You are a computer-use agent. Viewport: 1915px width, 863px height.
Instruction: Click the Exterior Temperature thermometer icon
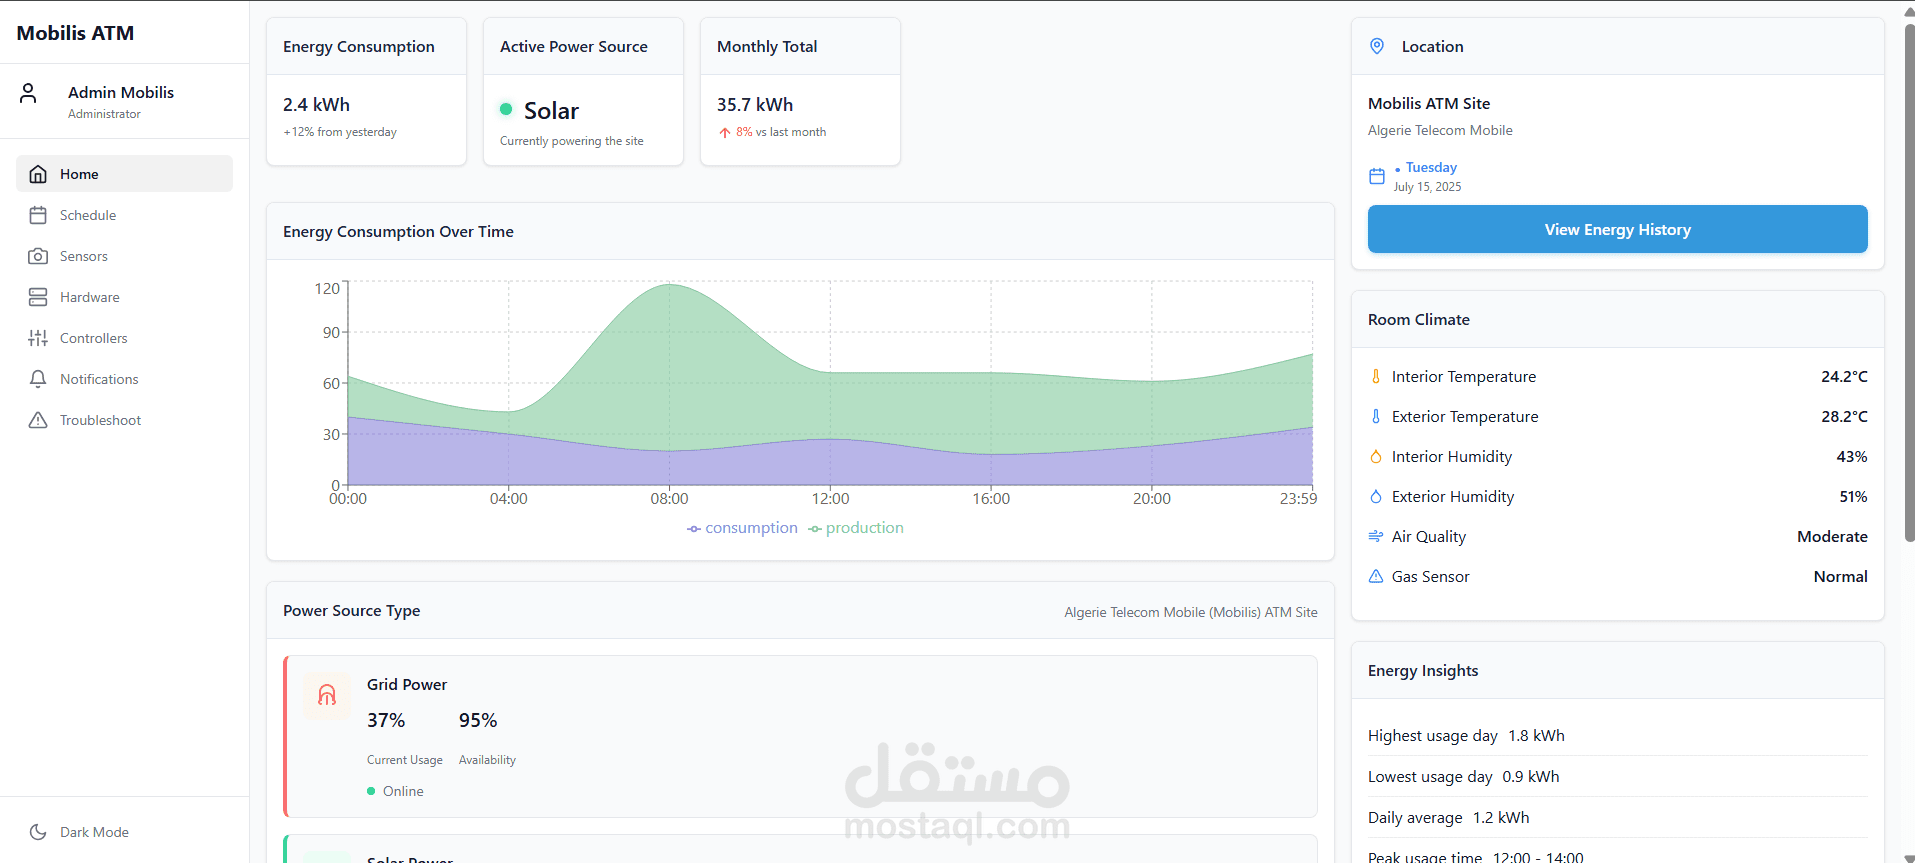click(x=1376, y=416)
